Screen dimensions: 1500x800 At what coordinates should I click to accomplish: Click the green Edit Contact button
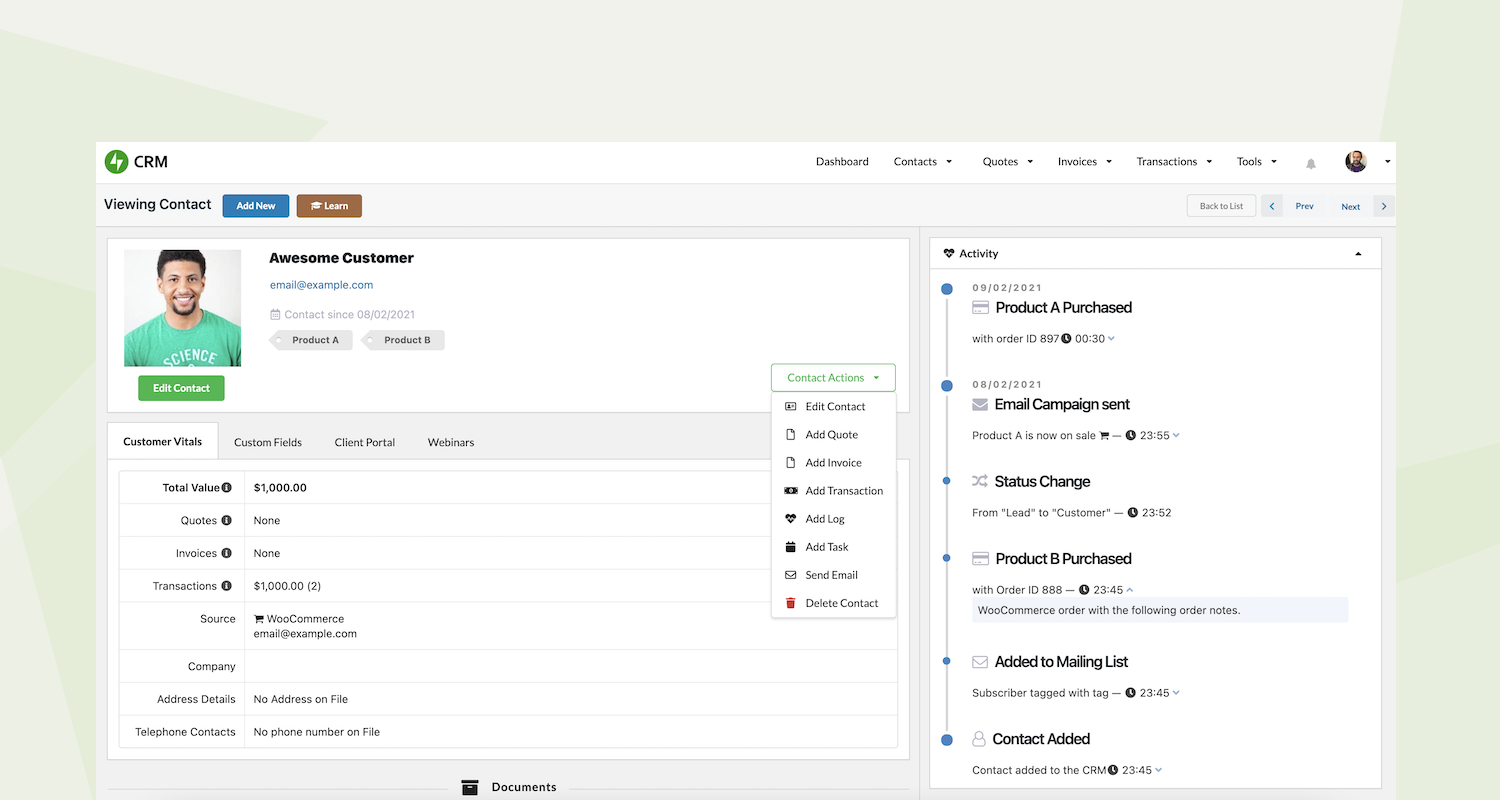pos(181,388)
